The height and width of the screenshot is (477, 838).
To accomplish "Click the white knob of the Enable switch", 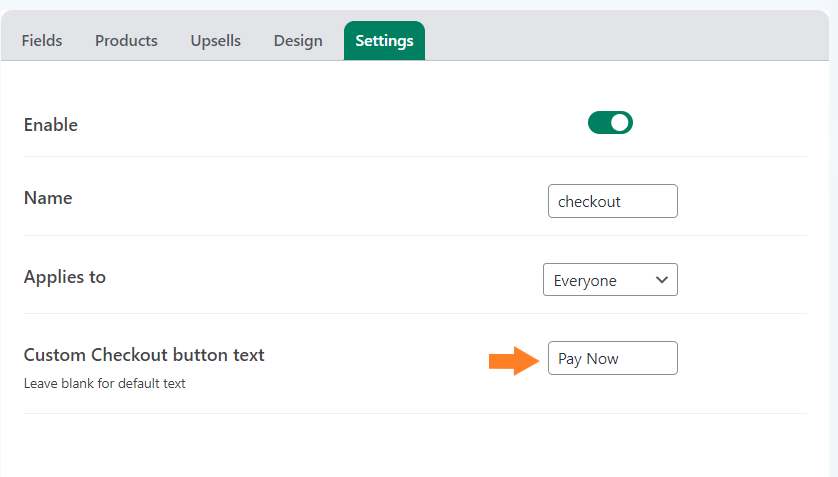I will (x=620, y=123).
